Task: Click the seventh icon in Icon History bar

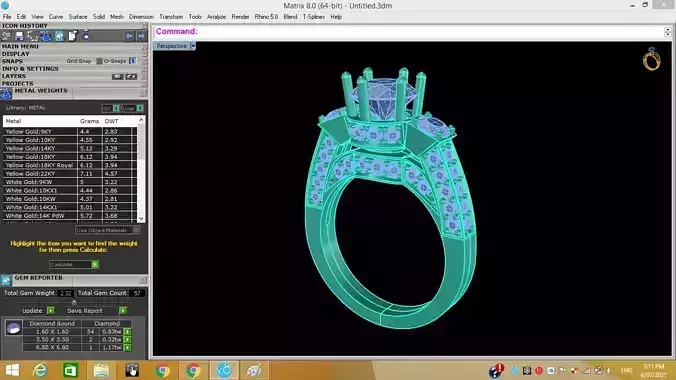Action: [86, 36]
